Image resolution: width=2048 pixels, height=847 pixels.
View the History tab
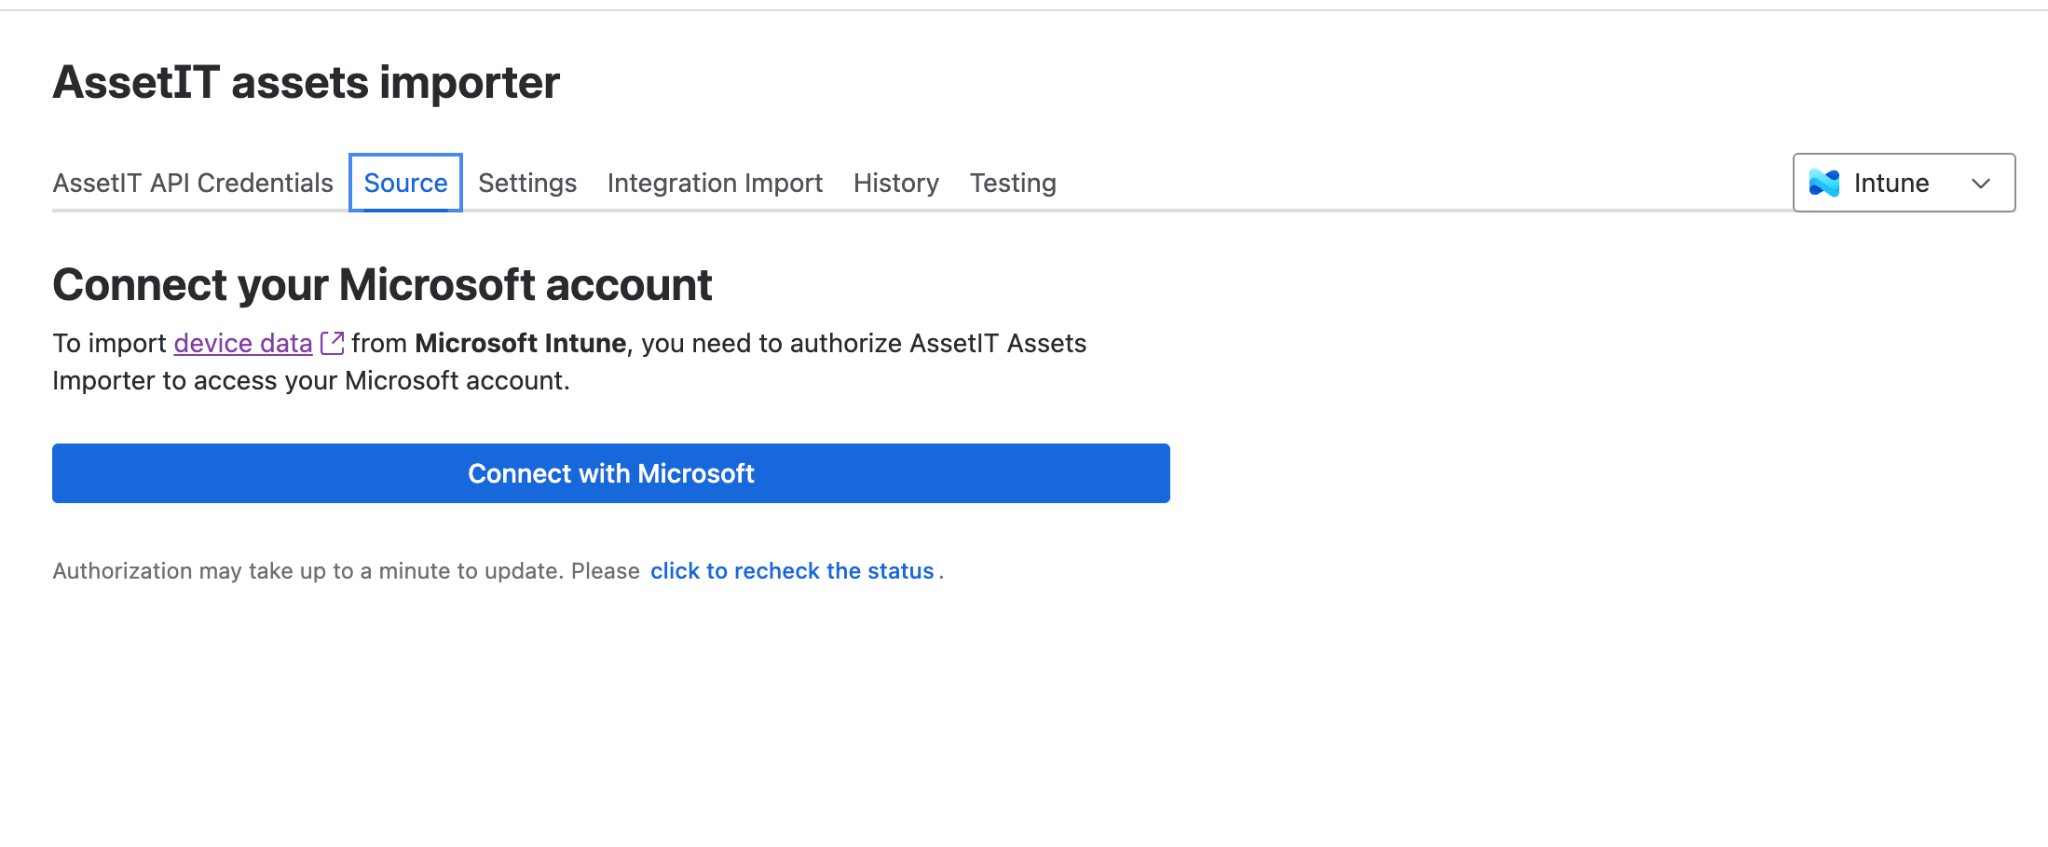[x=895, y=183]
